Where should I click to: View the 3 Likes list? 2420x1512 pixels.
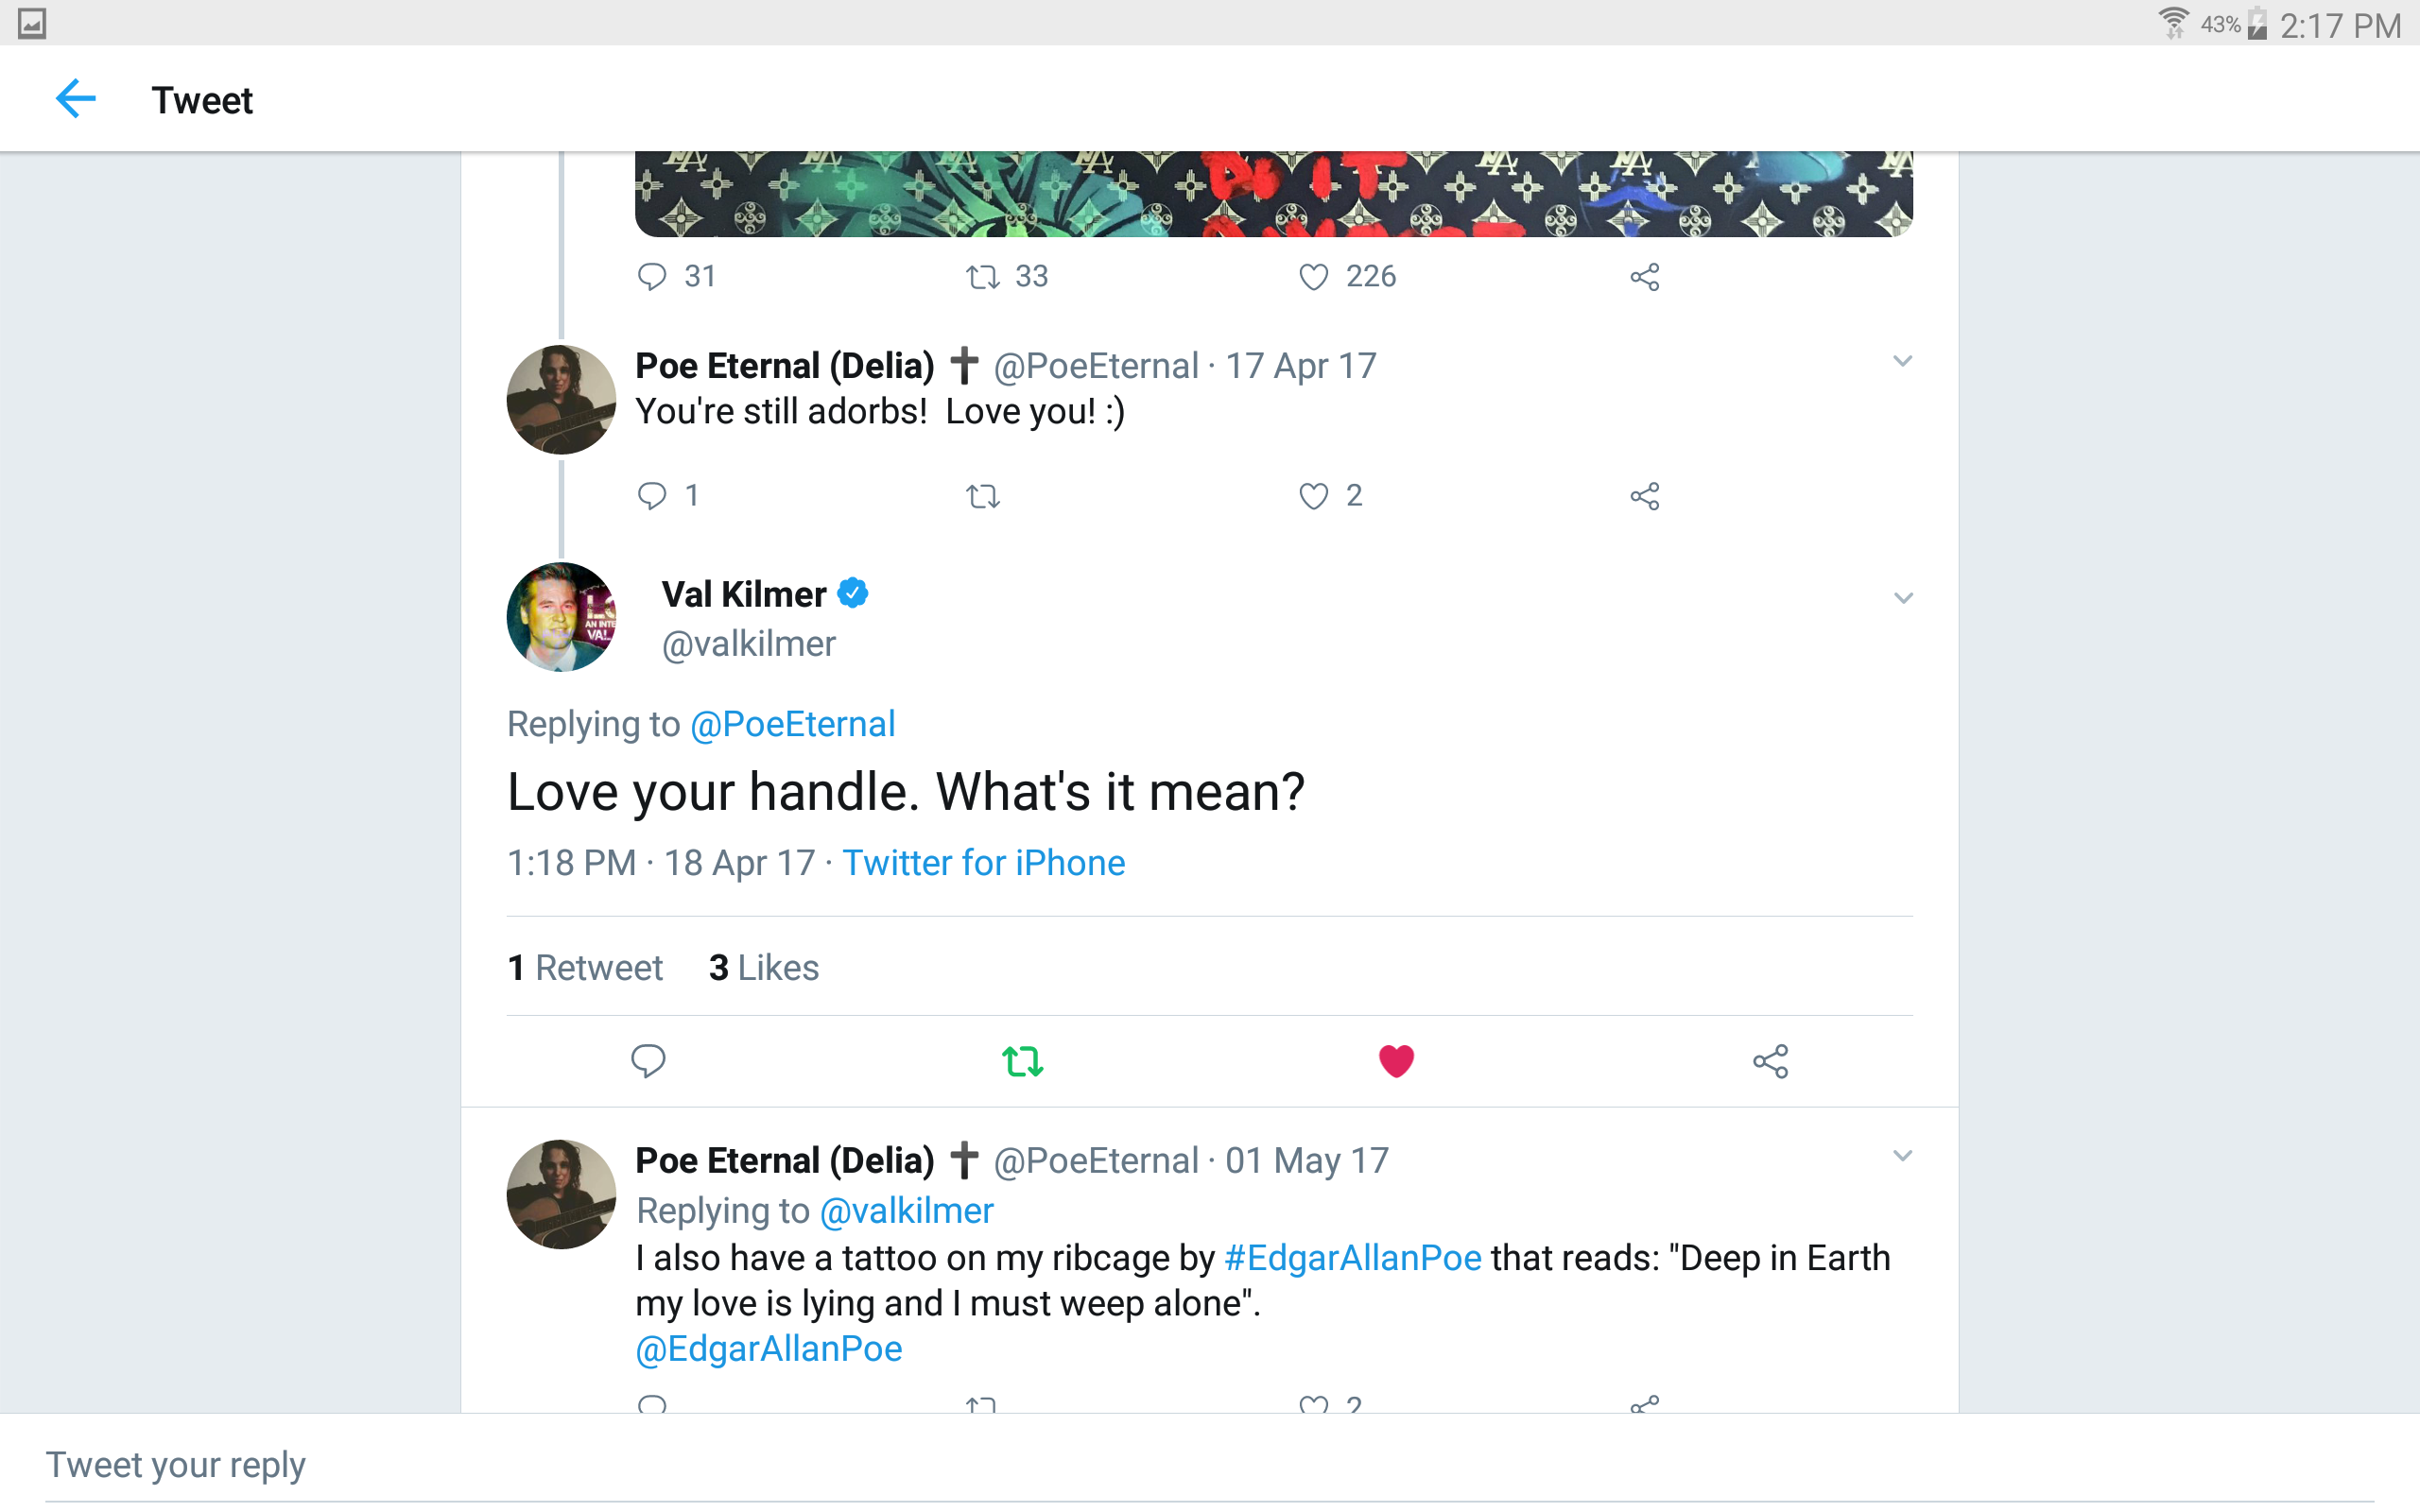point(764,967)
